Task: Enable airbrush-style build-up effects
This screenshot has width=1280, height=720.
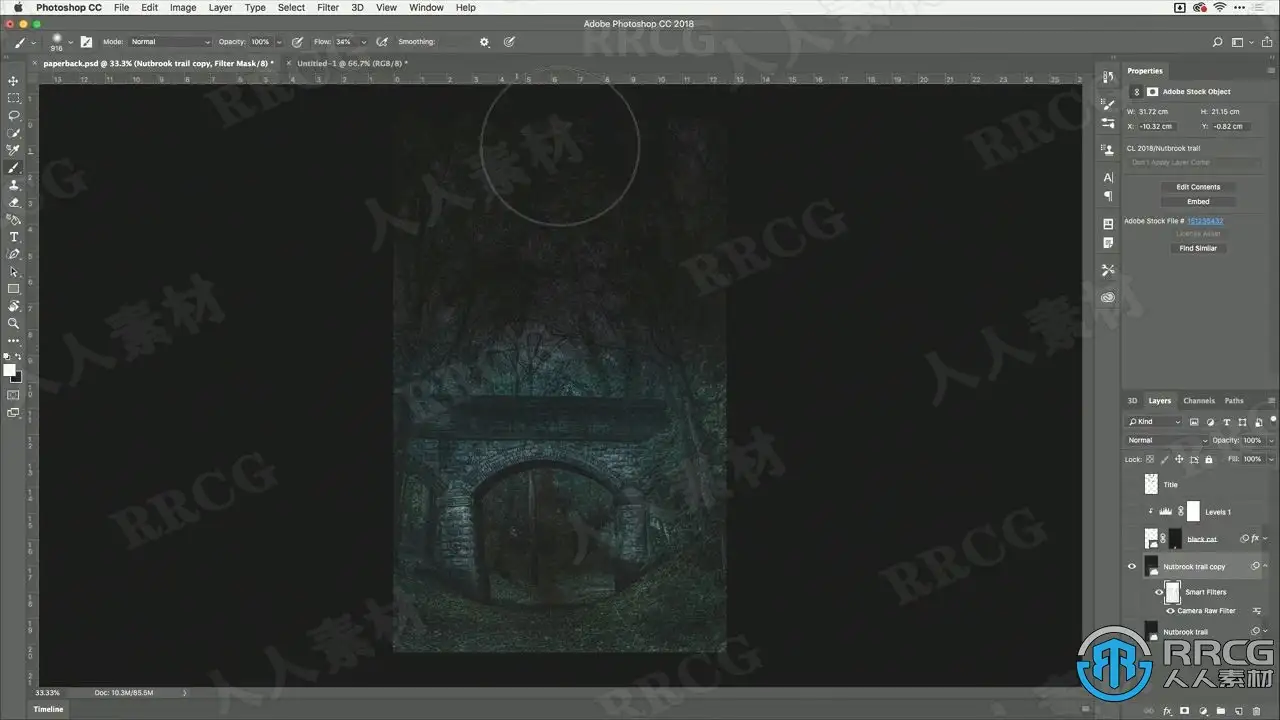Action: click(381, 42)
